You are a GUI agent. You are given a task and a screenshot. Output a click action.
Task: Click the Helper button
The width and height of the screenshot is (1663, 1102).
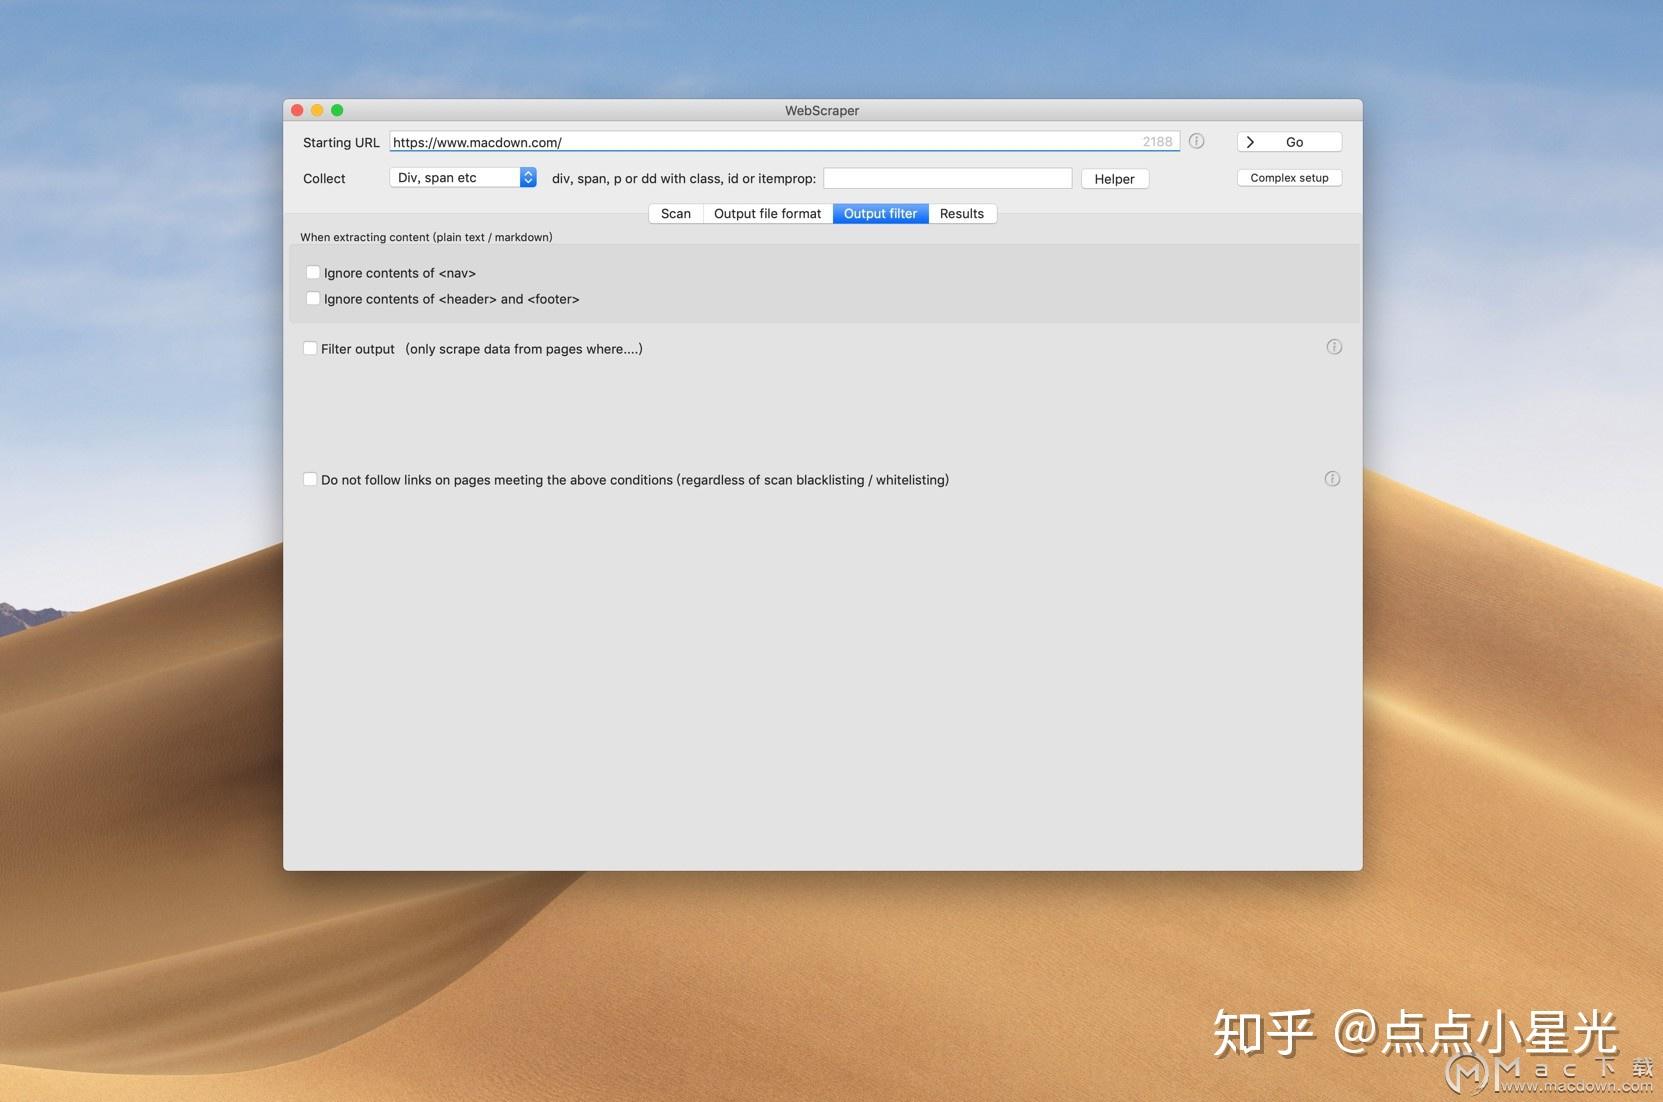tap(1114, 178)
